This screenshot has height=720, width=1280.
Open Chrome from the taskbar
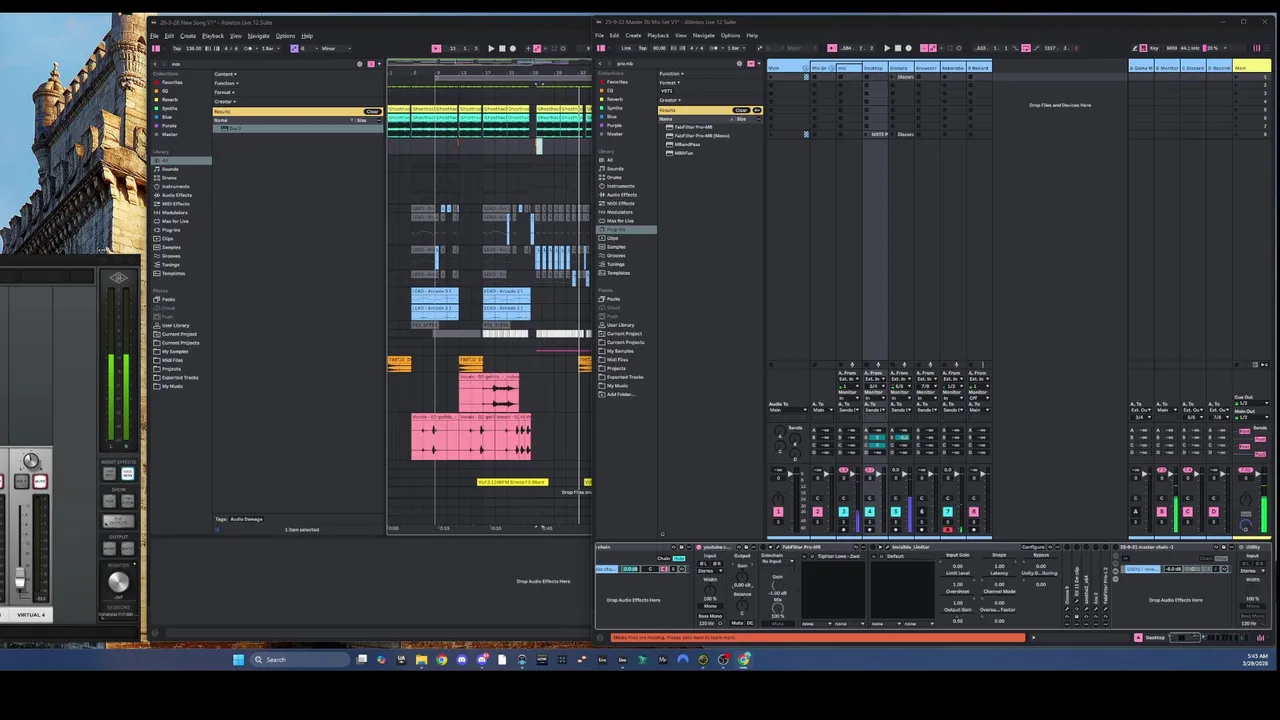click(x=441, y=660)
